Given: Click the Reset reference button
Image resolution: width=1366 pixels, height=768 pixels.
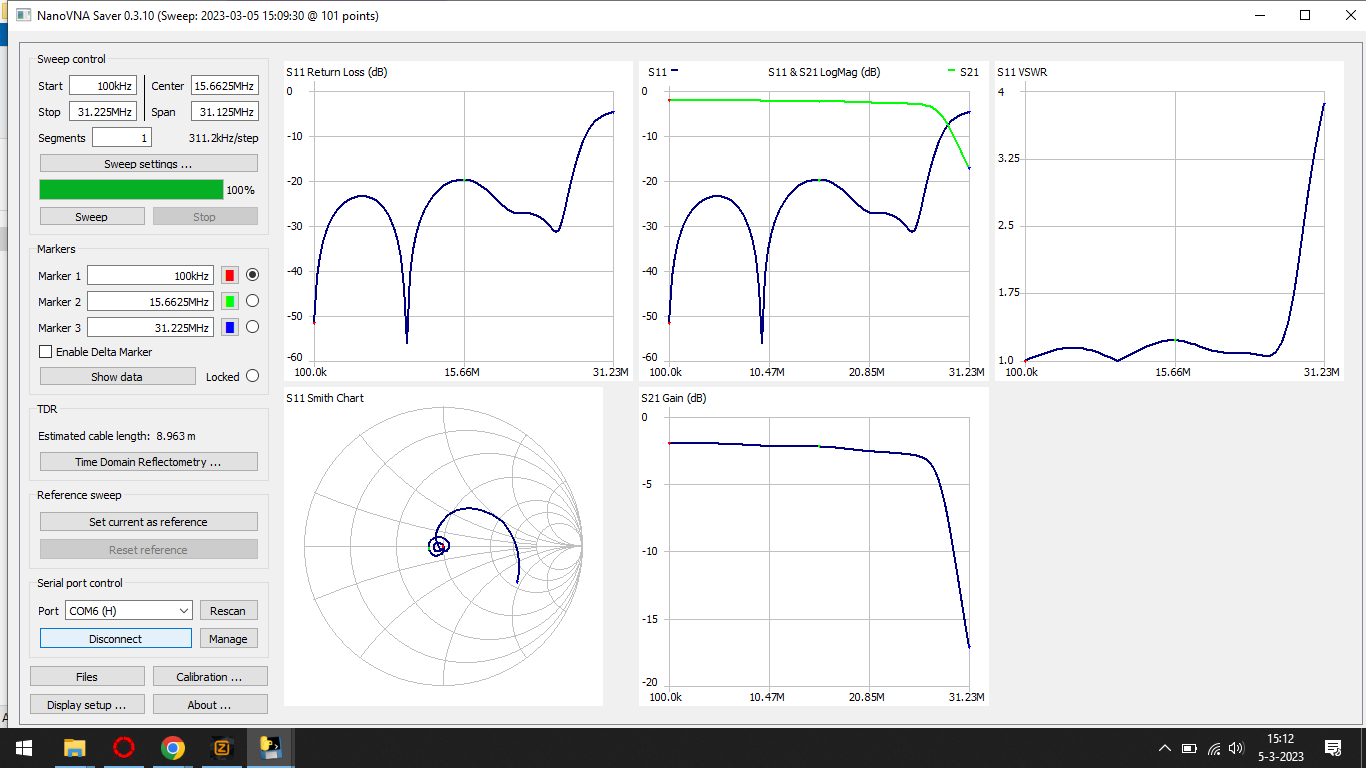Looking at the screenshot, I should (149, 550).
